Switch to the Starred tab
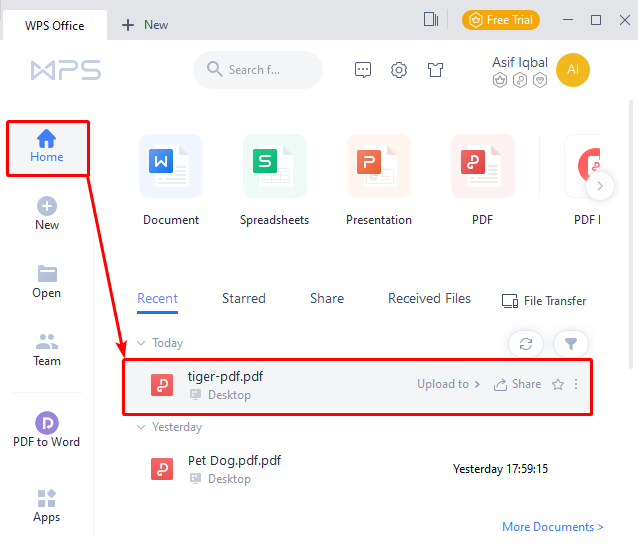 tap(244, 299)
